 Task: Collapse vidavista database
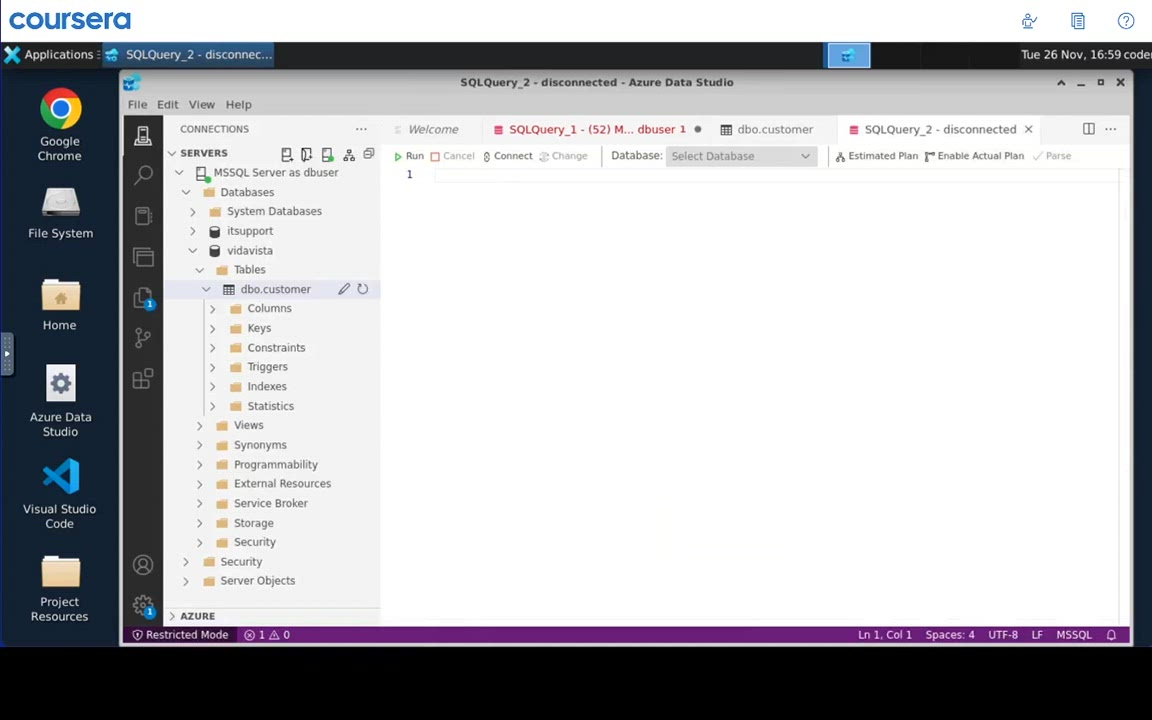click(193, 251)
